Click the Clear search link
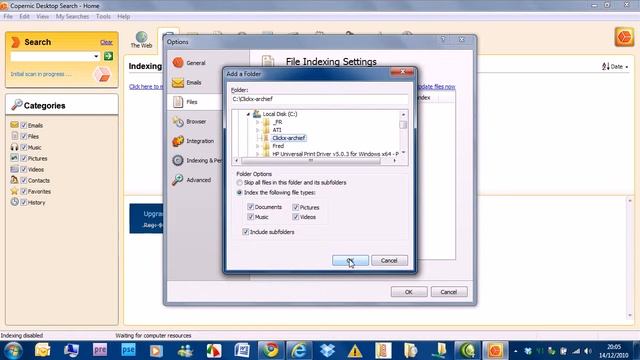 (106, 42)
